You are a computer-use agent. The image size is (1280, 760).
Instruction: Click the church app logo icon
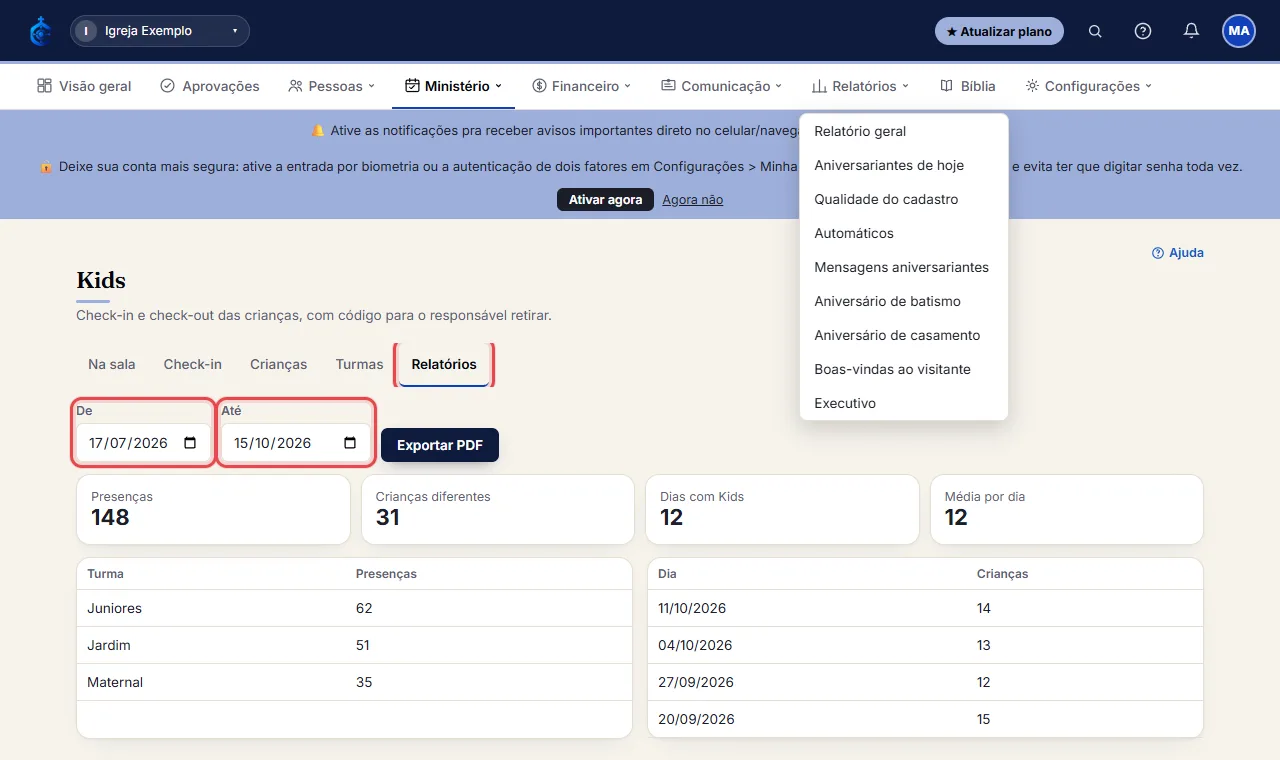click(x=40, y=31)
